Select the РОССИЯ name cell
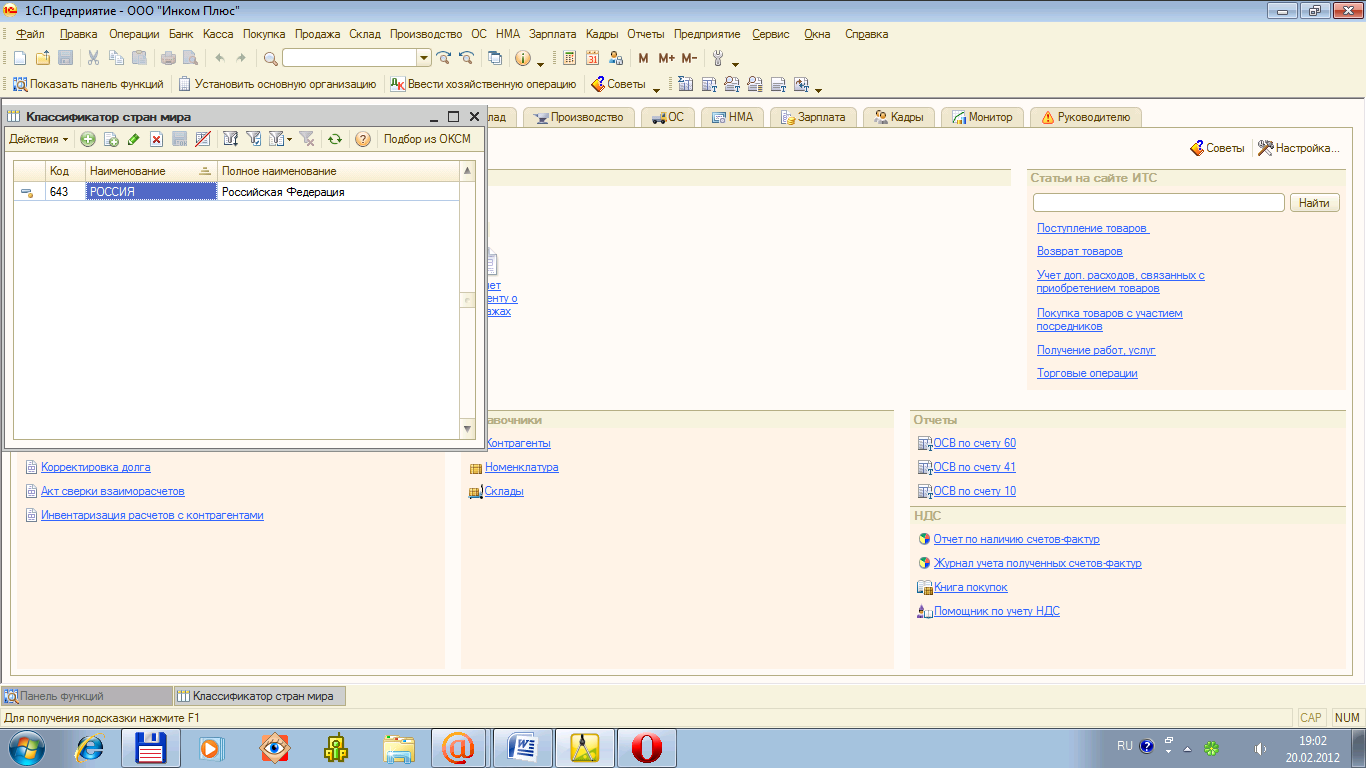Image resolution: width=1366 pixels, height=768 pixels. coord(151,191)
